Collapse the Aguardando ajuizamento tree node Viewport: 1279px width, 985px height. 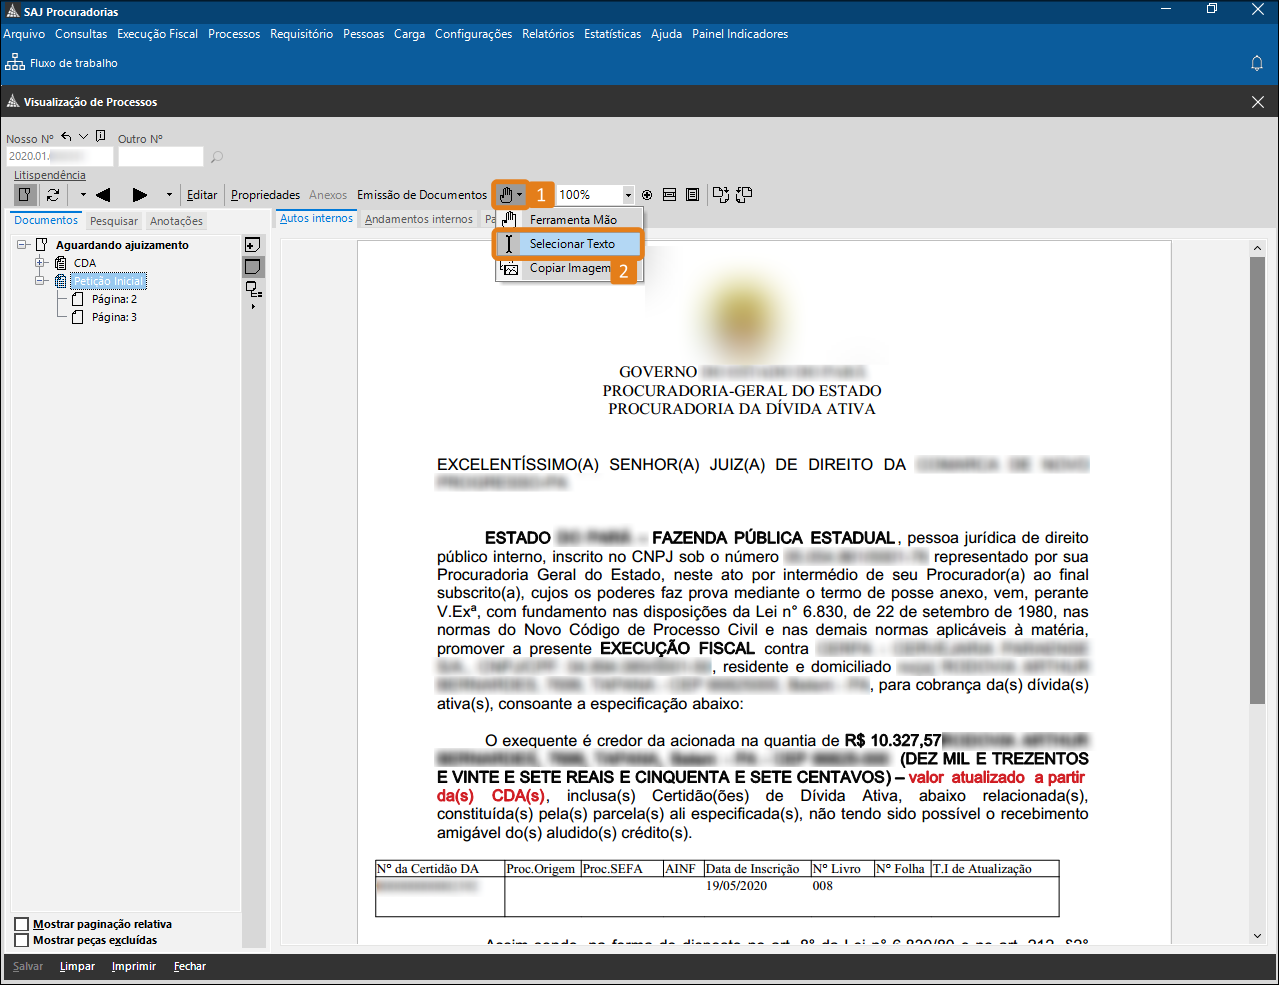[x=23, y=245]
